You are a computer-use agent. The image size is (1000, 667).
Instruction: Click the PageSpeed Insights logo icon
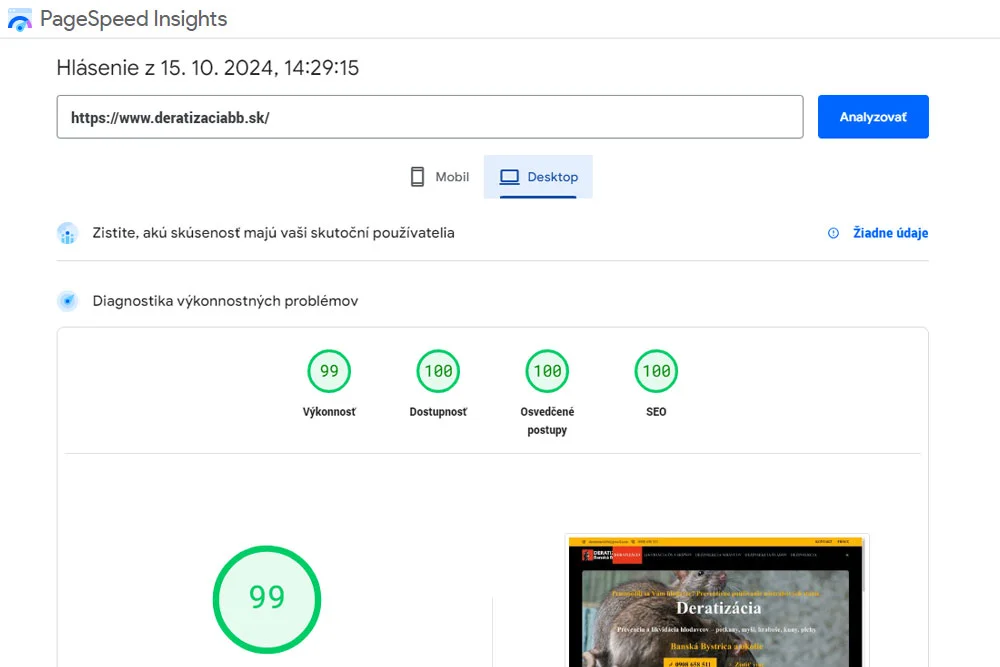coord(19,19)
